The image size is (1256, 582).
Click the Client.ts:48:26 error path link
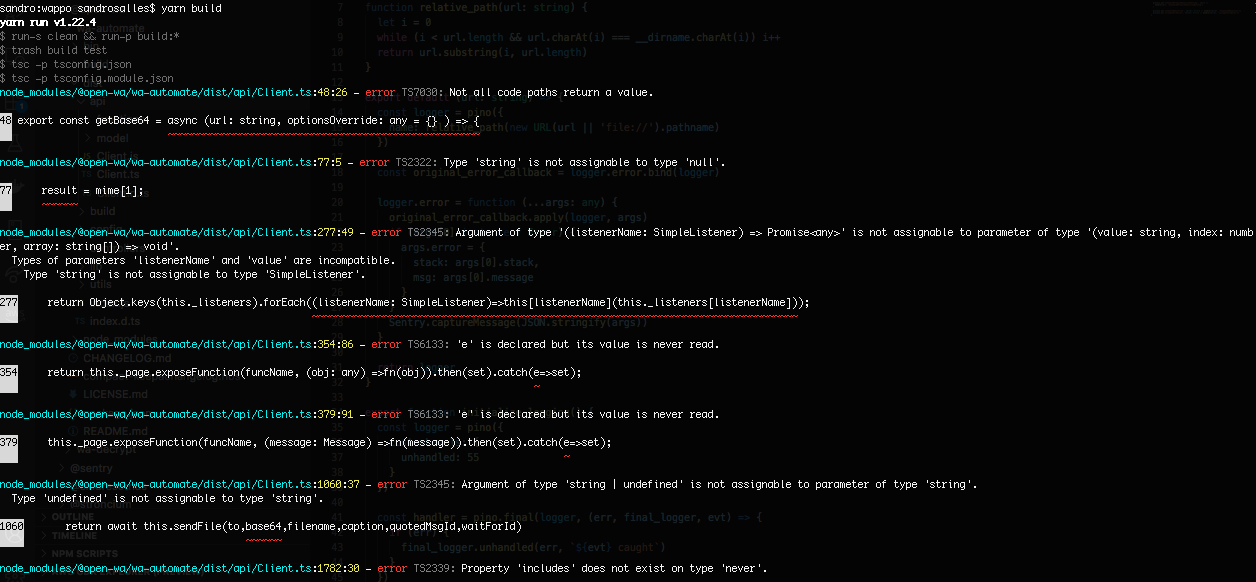[x=173, y=92]
